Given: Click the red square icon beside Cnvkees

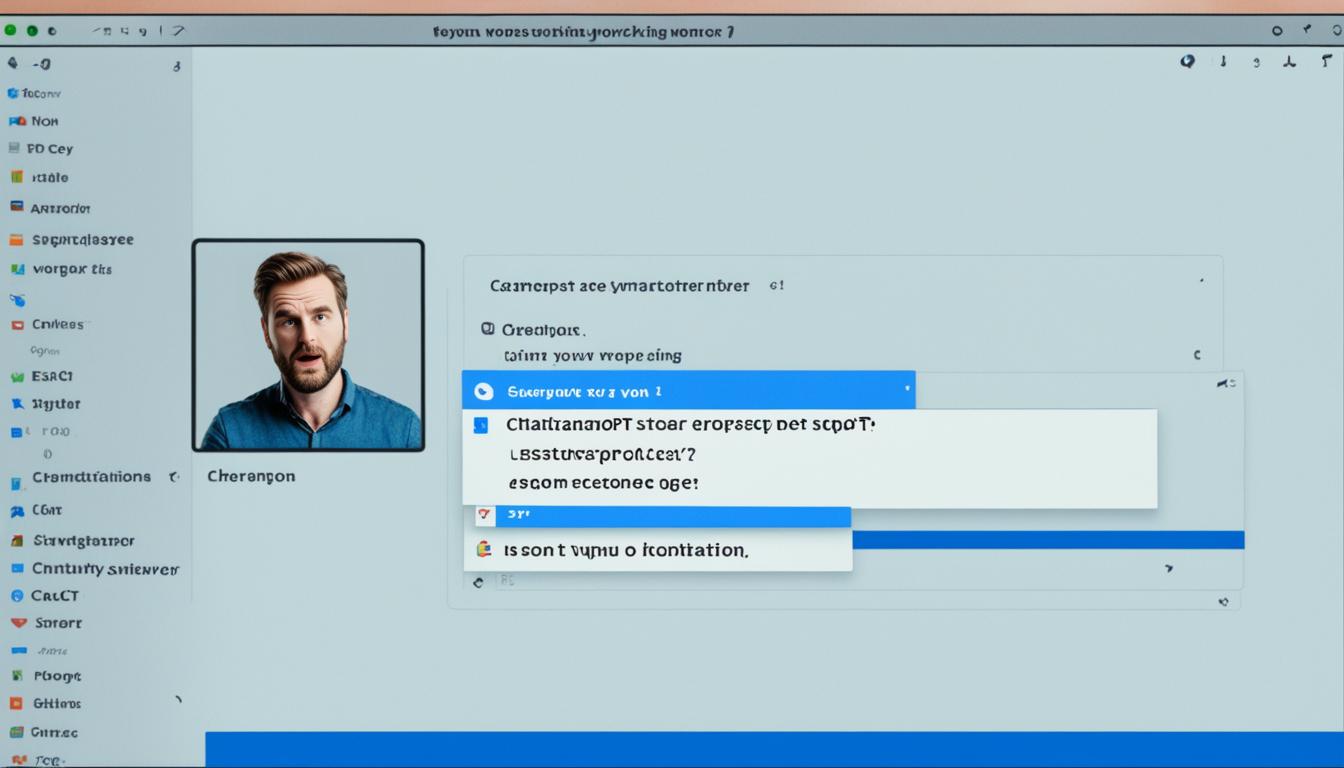Looking at the screenshot, I should pos(16,325).
